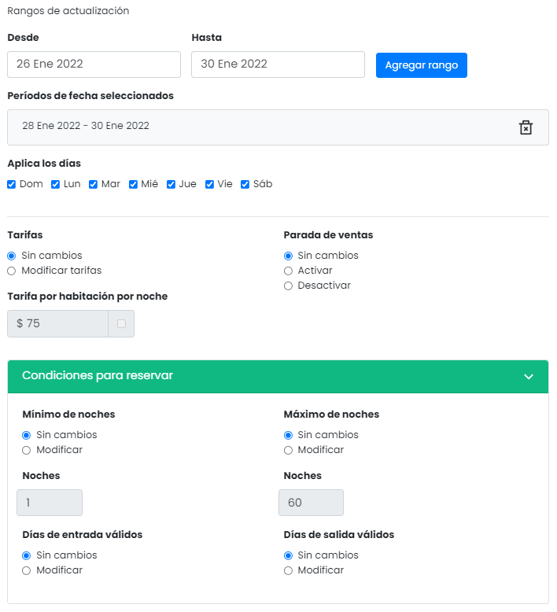The image size is (557, 612).
Task: Open the Hasta date field
Action: [278, 64]
